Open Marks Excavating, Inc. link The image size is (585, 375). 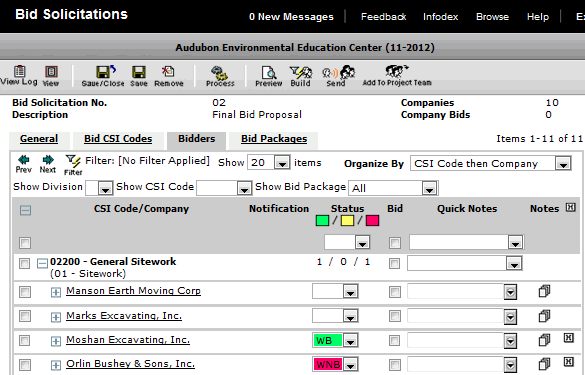pos(124,316)
